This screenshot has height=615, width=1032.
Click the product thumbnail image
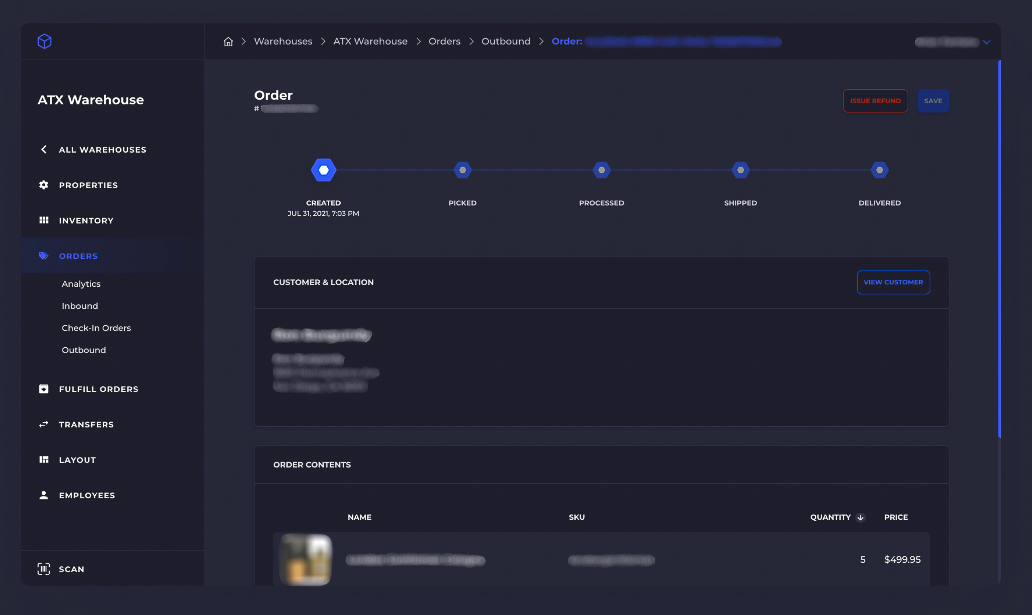pos(305,560)
